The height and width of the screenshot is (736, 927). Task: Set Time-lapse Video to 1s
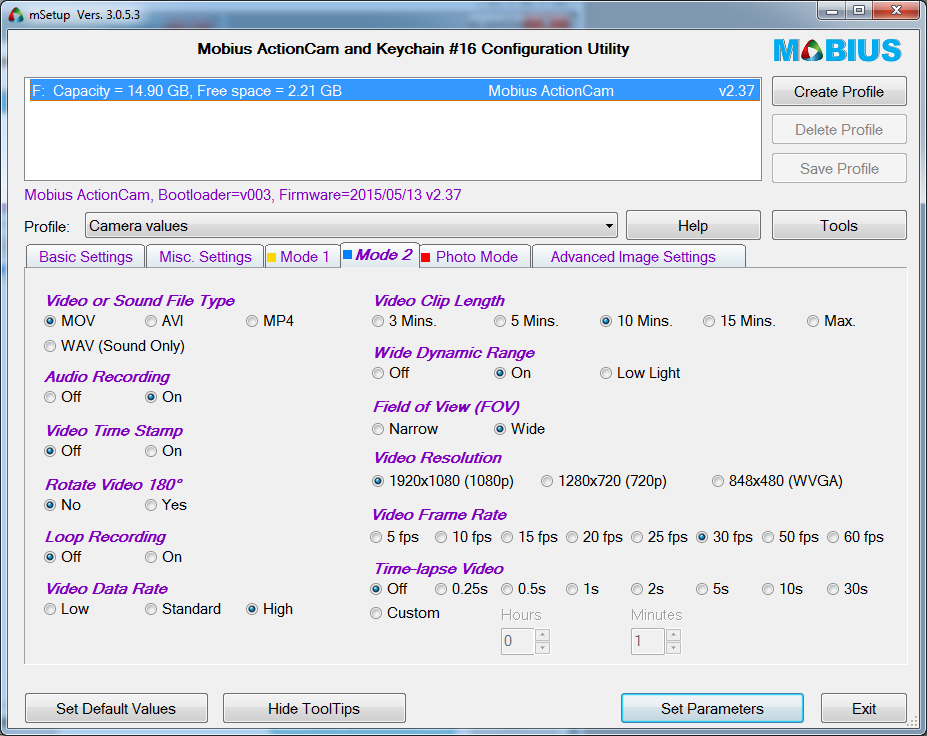(583, 589)
